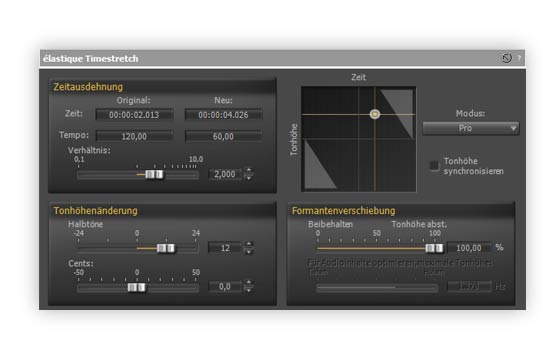Viewport: 555px width, 360px height.
Task: Click the maximale Tonhöhe frequency slider
Action: tap(377, 288)
